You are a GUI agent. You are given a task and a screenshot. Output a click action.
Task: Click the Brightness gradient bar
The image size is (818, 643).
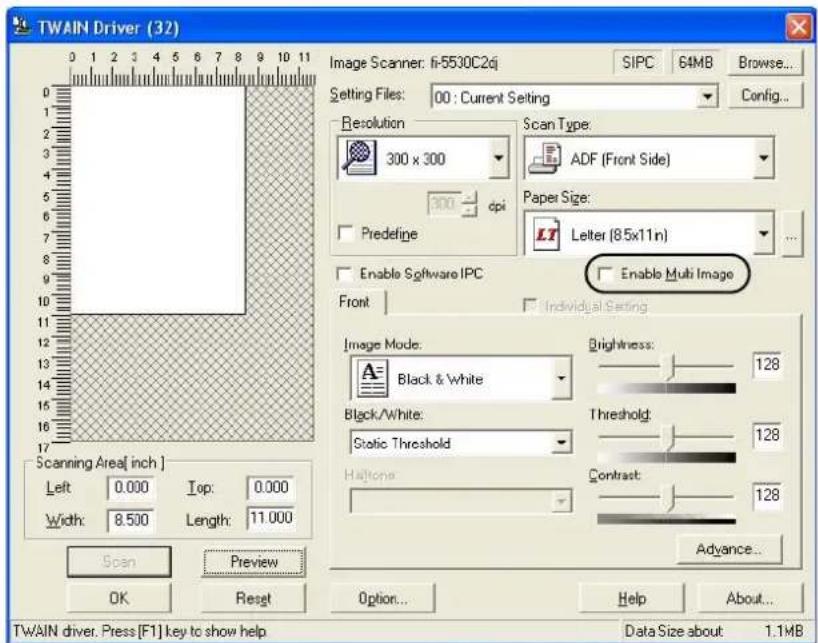[x=666, y=388]
